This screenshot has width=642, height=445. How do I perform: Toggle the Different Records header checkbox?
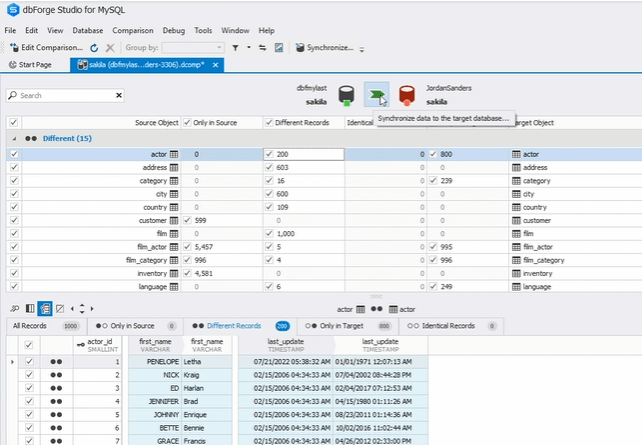click(269, 122)
